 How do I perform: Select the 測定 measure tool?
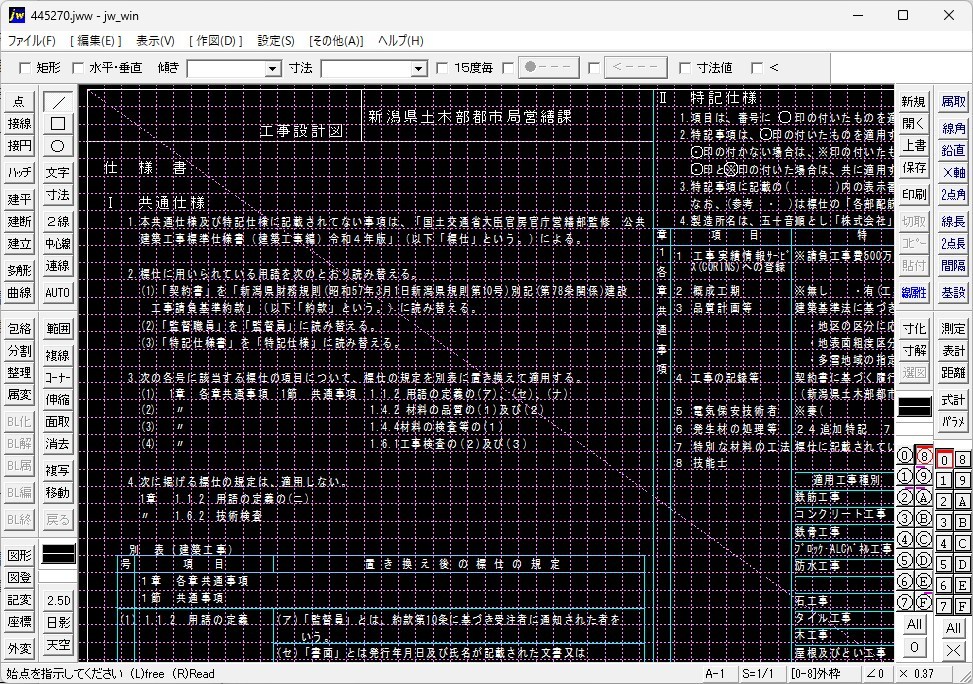point(953,329)
